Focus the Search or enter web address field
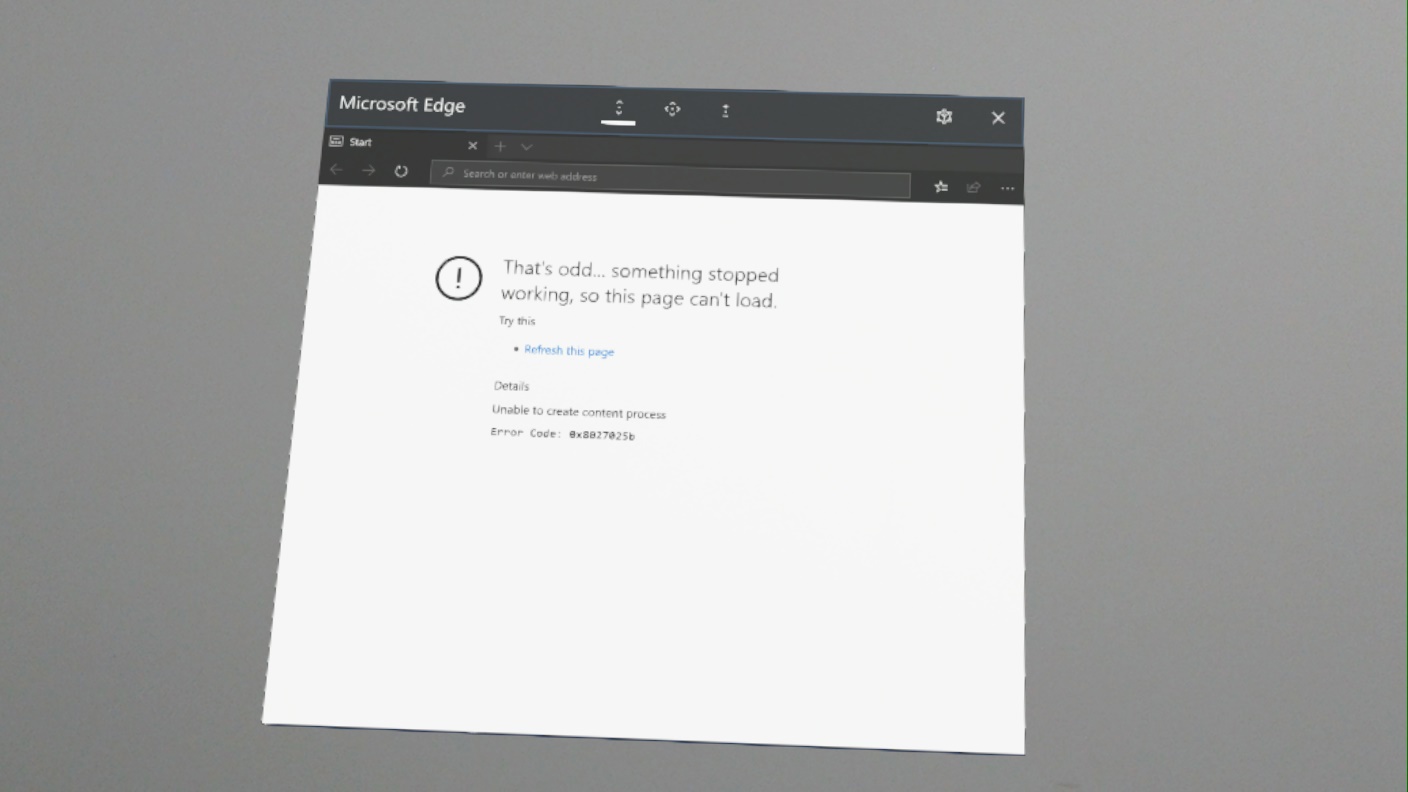The height and width of the screenshot is (792, 1408). tap(670, 179)
